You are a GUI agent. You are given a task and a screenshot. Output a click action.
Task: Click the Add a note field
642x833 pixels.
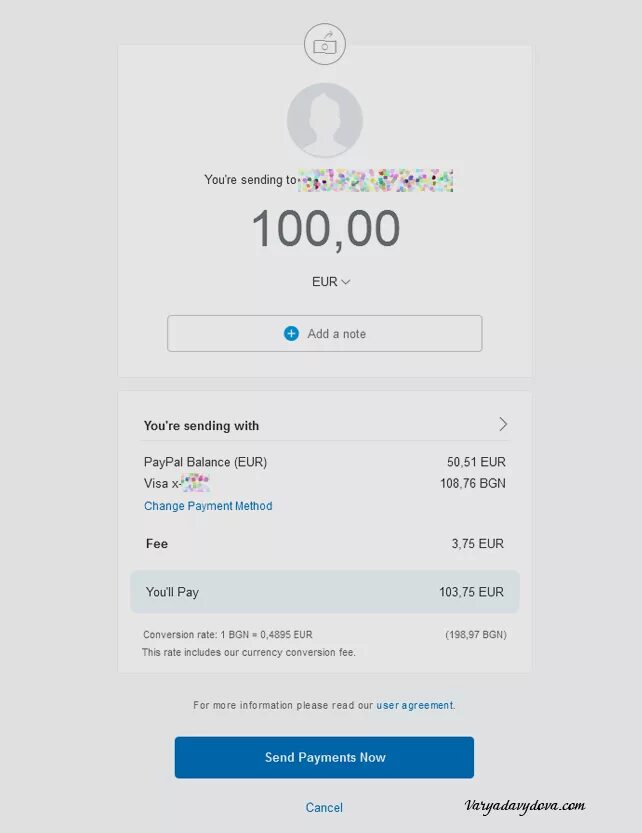[x=325, y=334]
